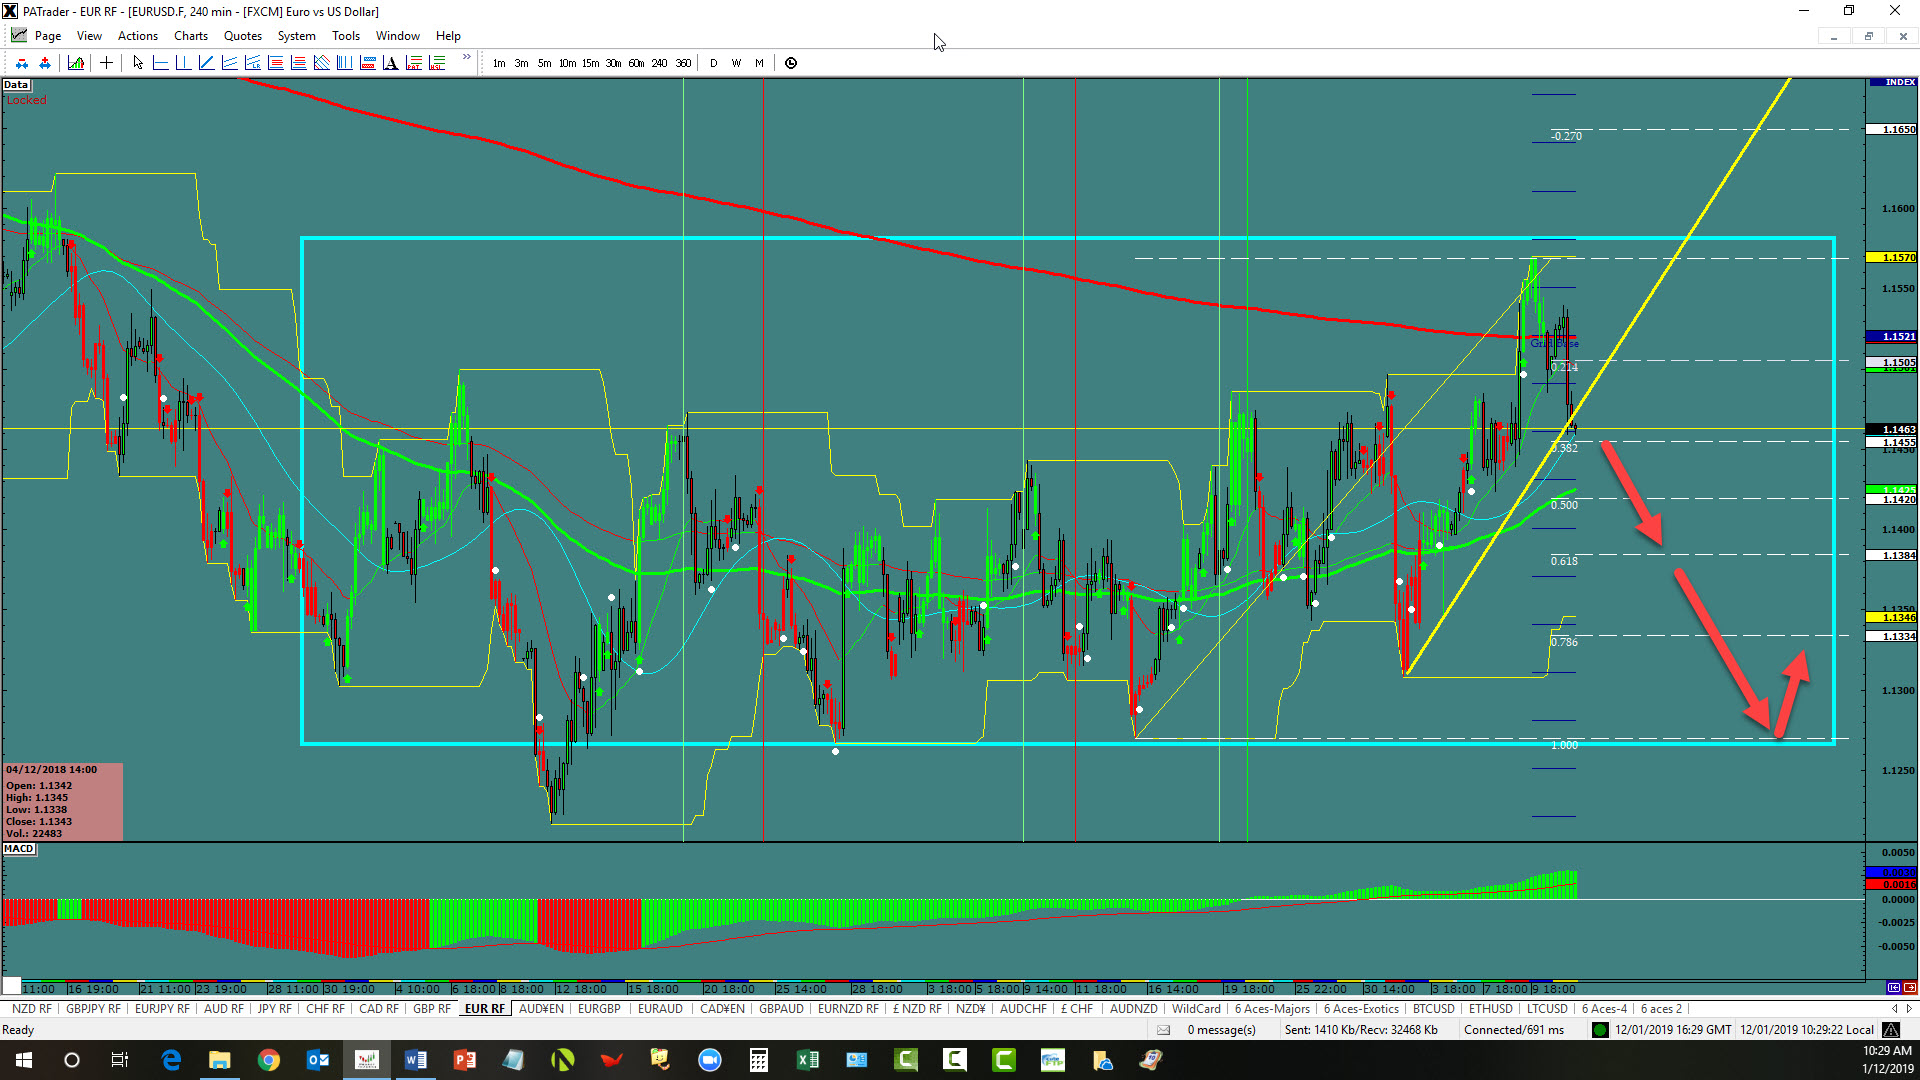
Task: Select the text annotation tool
Action: tap(390, 63)
